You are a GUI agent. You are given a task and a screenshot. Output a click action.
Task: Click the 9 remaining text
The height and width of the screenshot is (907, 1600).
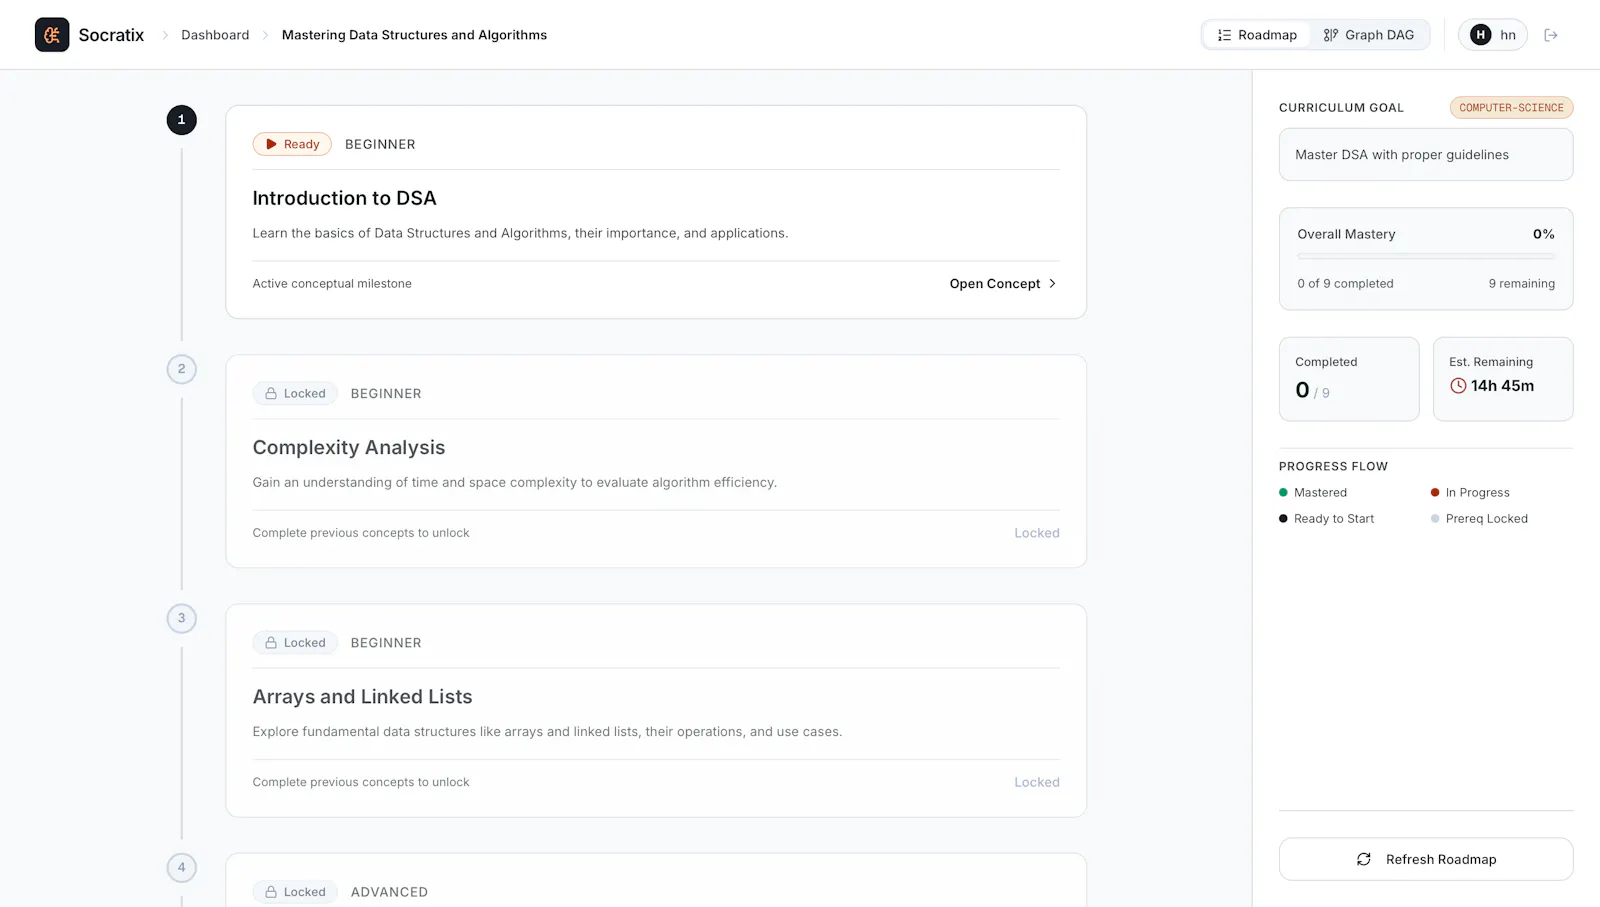pos(1521,284)
